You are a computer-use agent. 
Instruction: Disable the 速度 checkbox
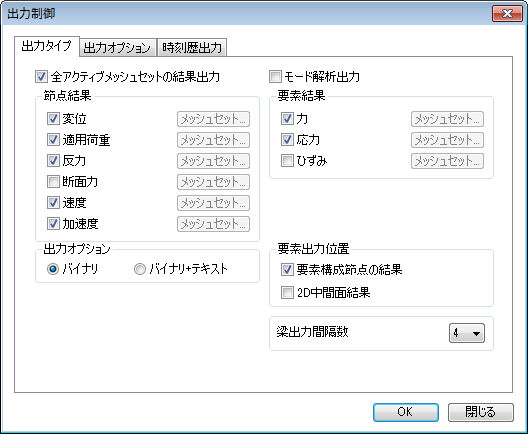pos(53,202)
